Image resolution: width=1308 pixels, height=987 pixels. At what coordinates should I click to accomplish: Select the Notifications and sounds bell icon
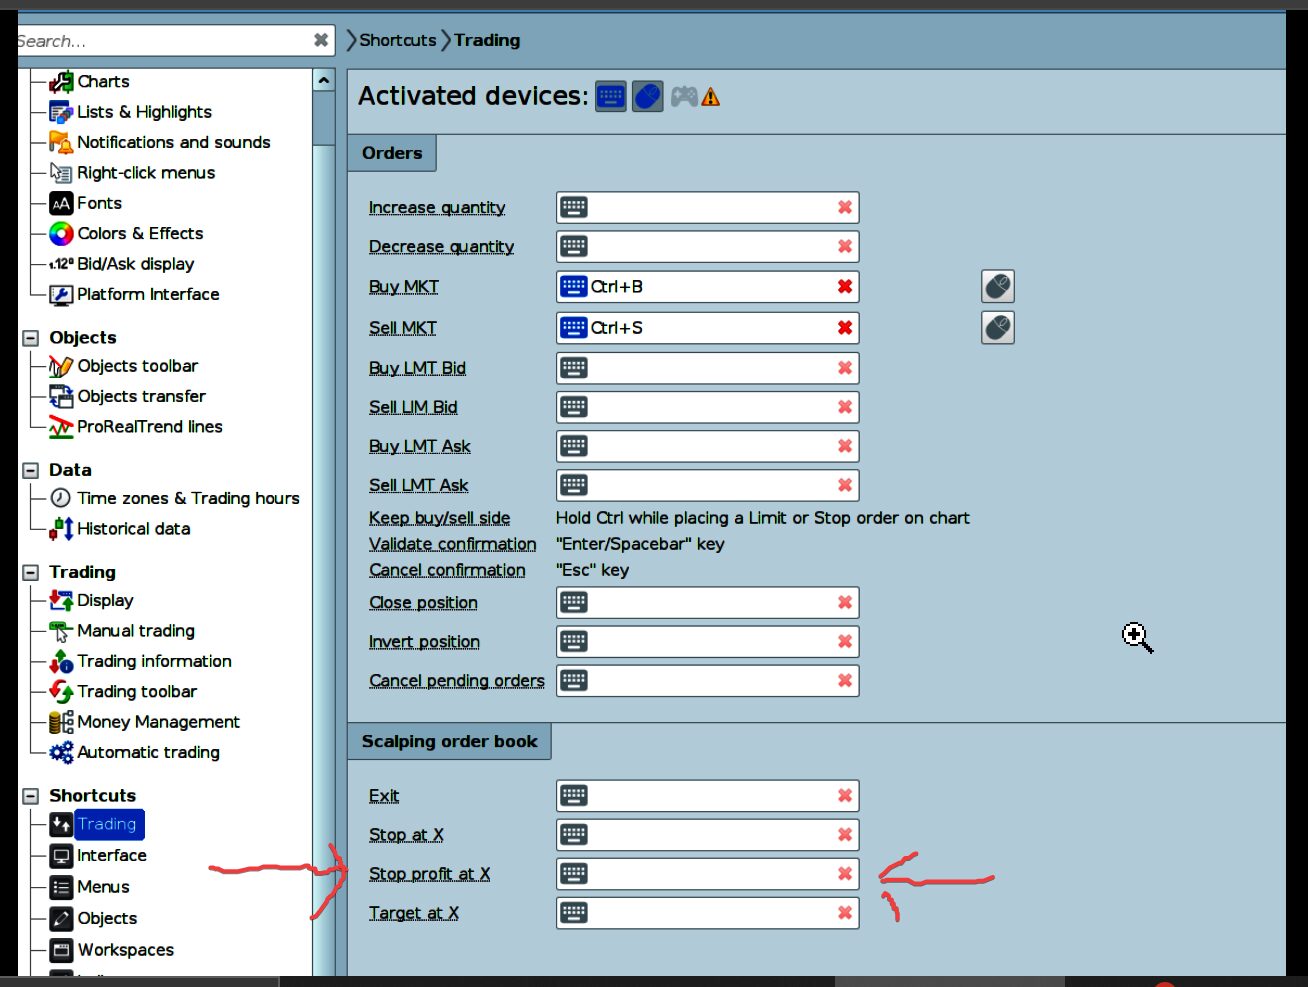[61, 142]
